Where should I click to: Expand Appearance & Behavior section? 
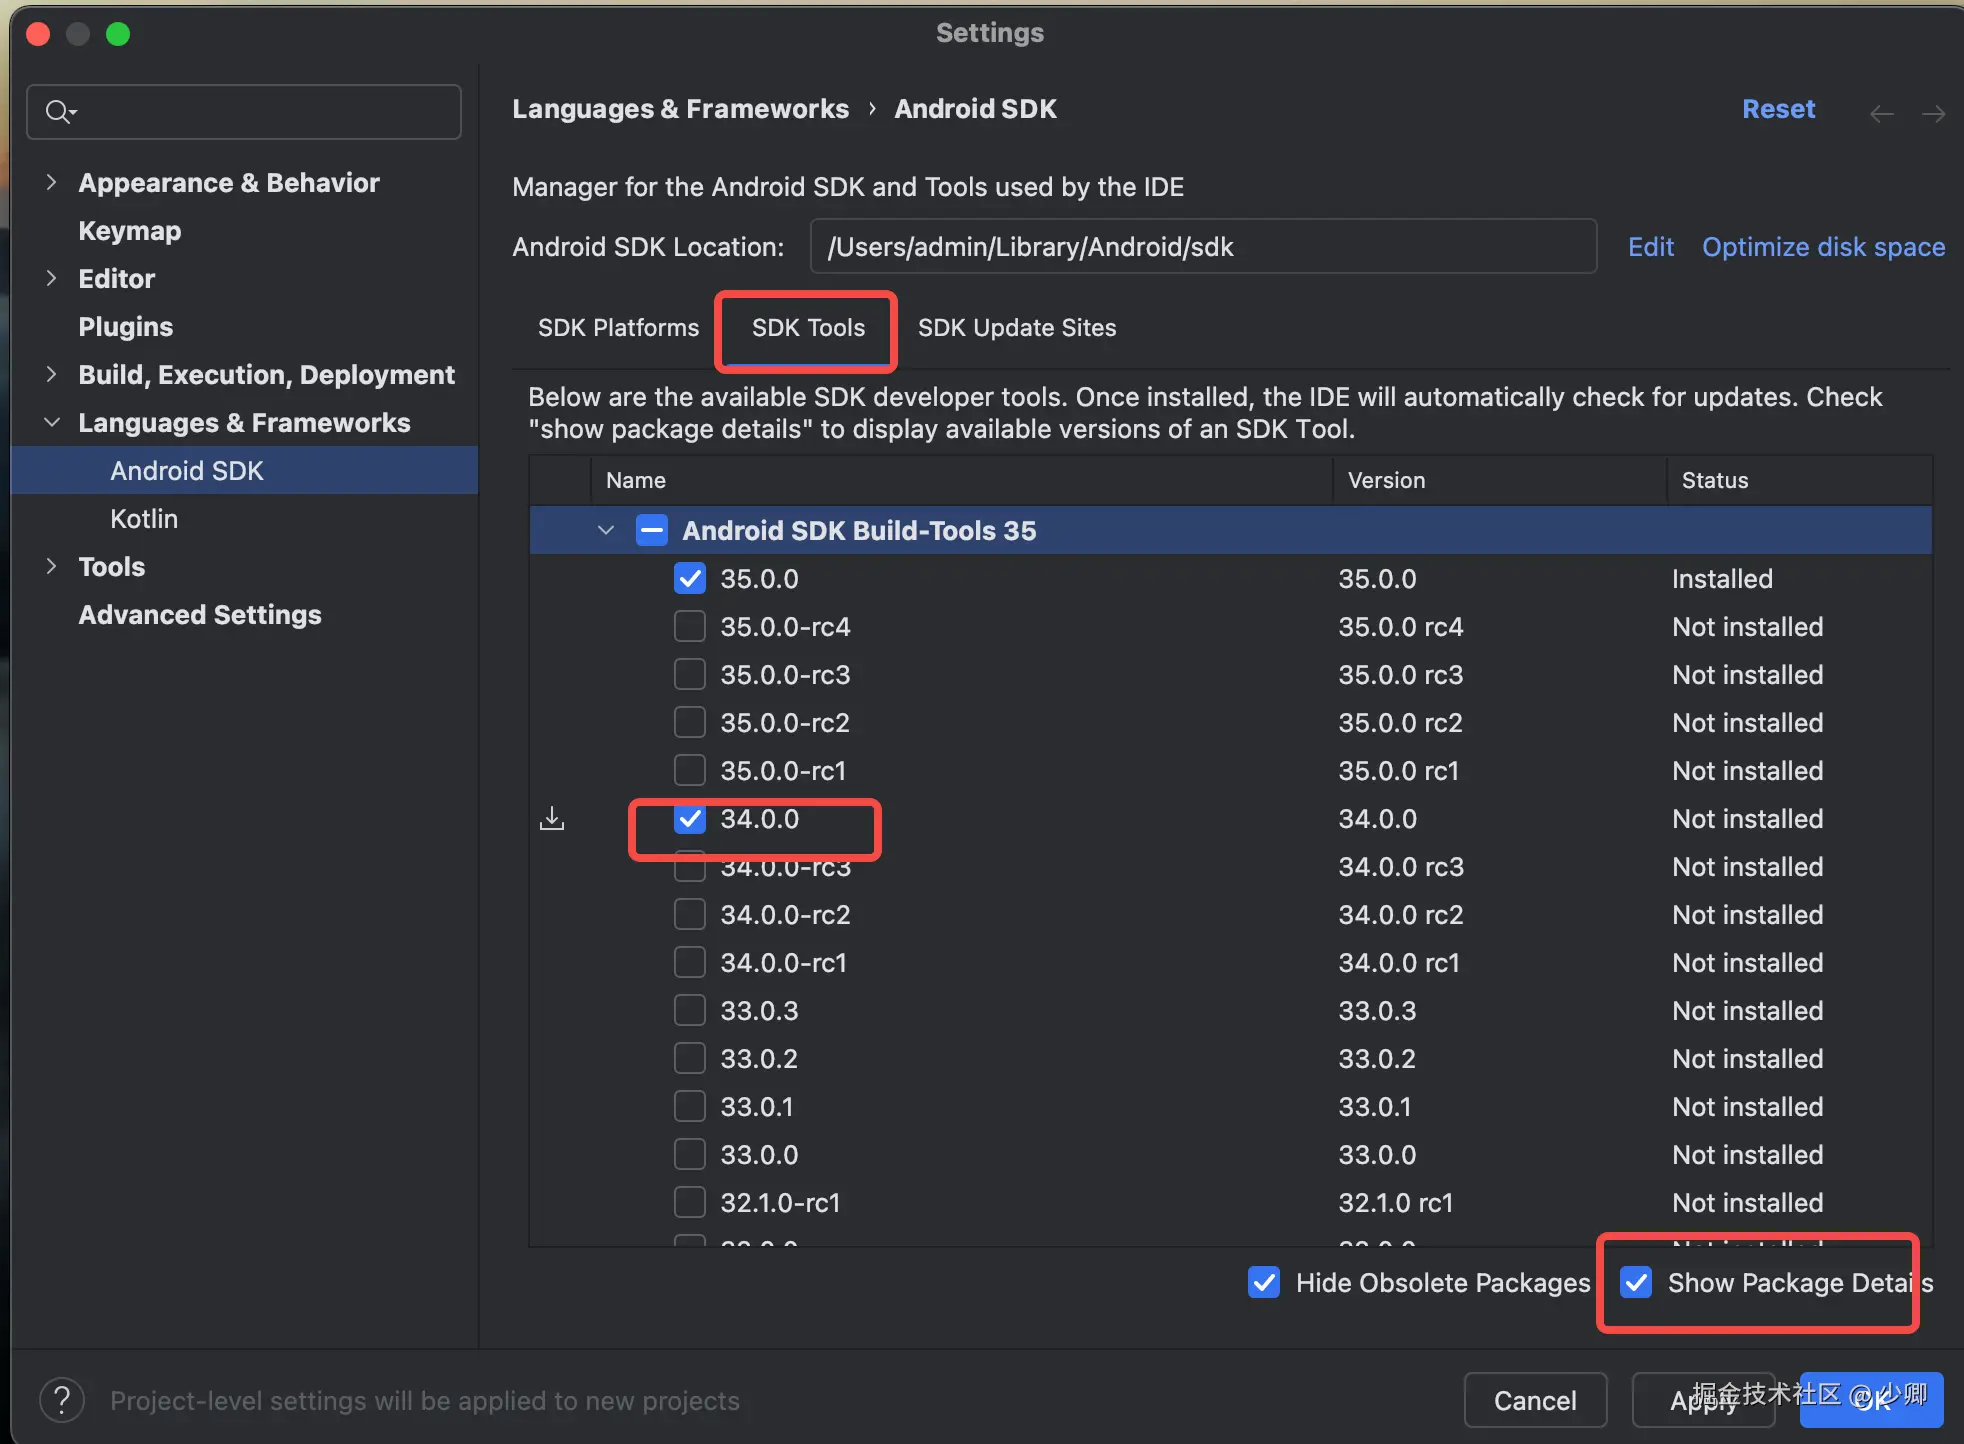[x=51, y=182]
